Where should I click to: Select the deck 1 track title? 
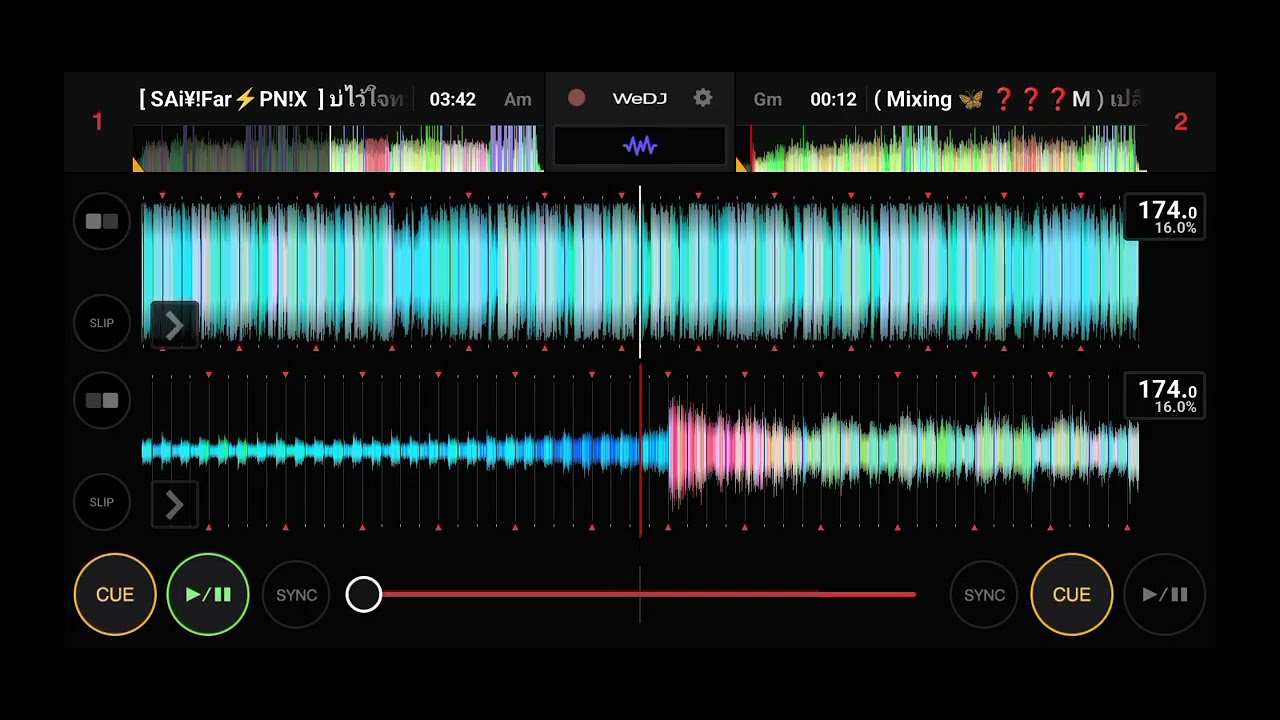271,99
